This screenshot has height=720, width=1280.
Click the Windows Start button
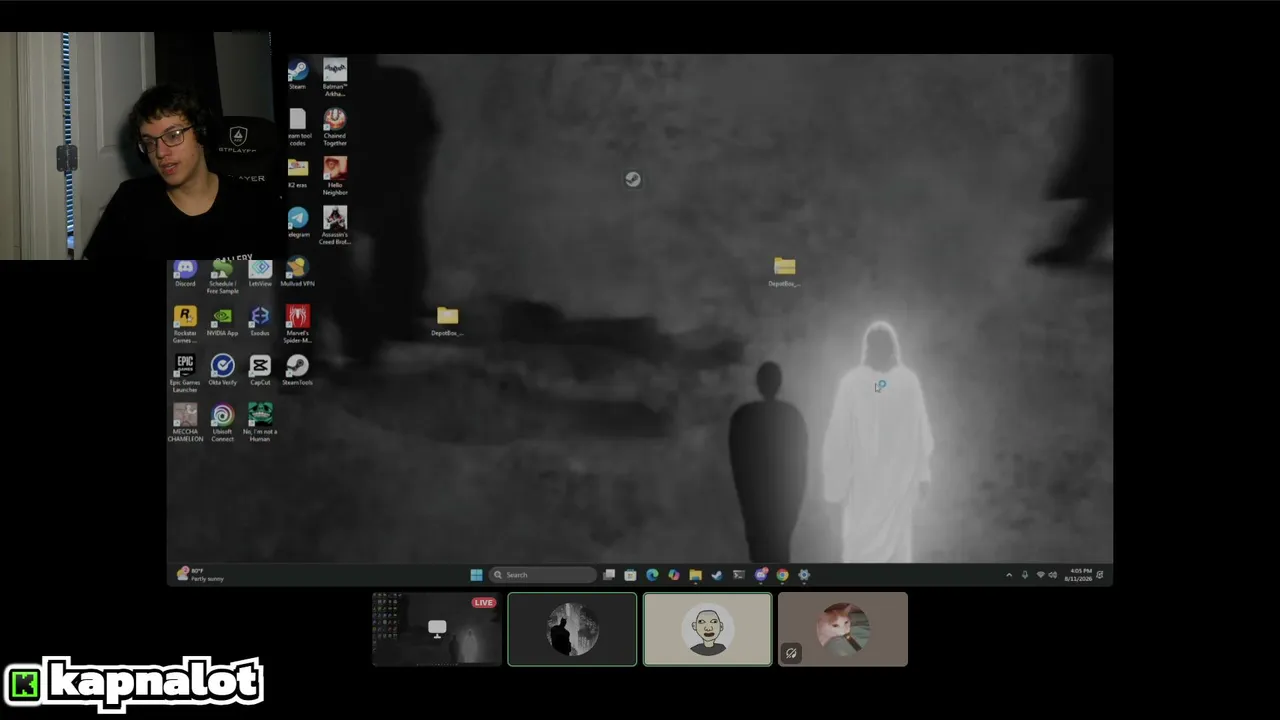click(476, 575)
